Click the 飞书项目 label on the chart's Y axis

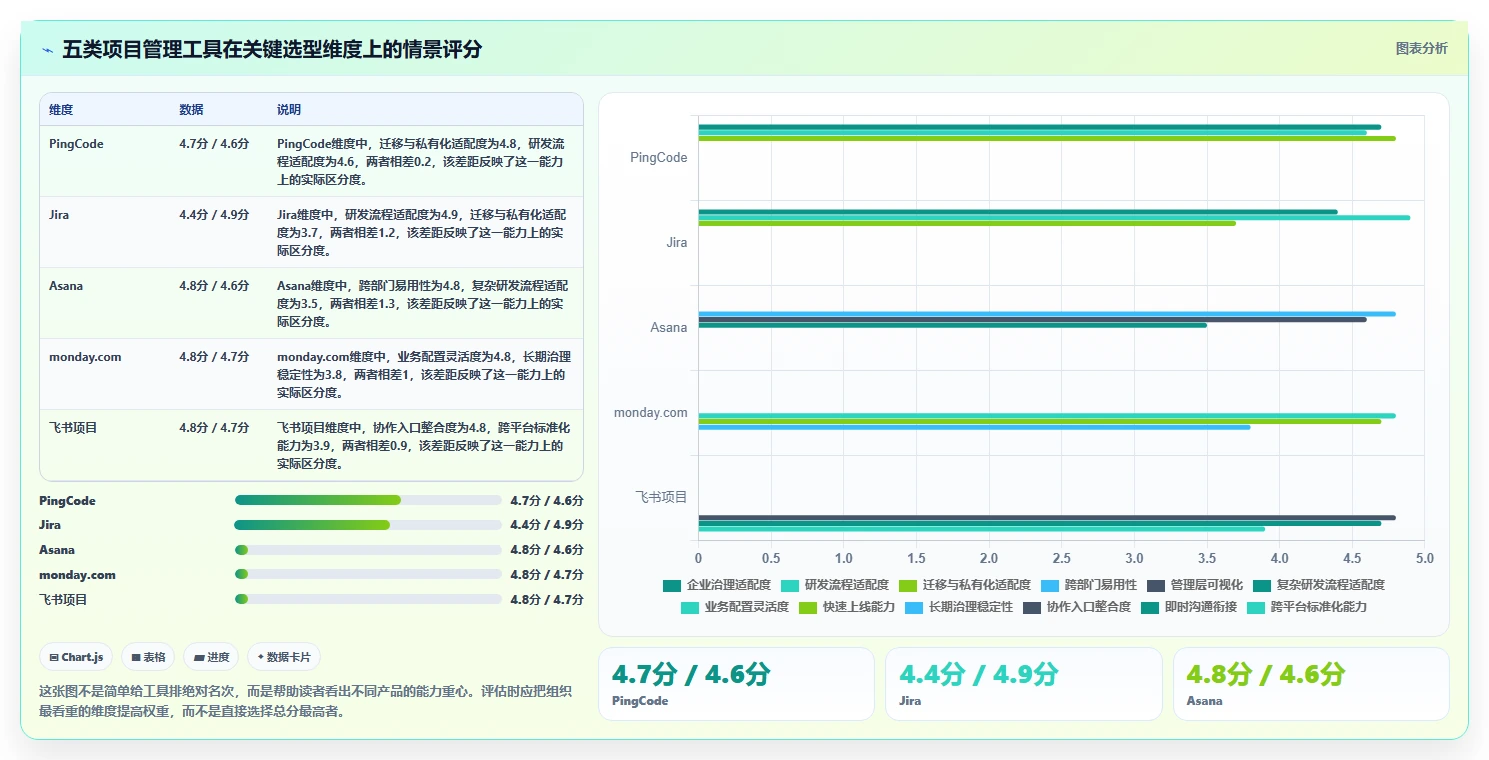(662, 497)
